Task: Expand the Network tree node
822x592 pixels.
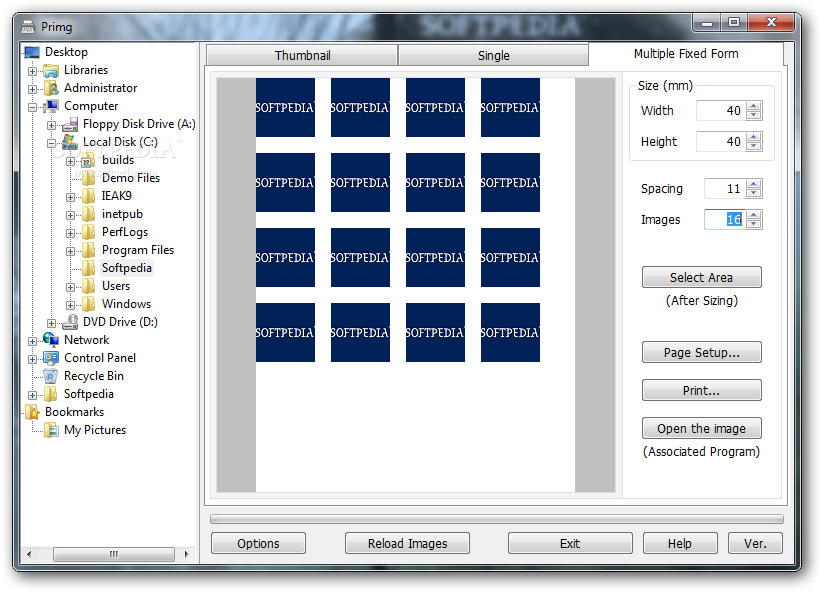Action: click(x=33, y=341)
